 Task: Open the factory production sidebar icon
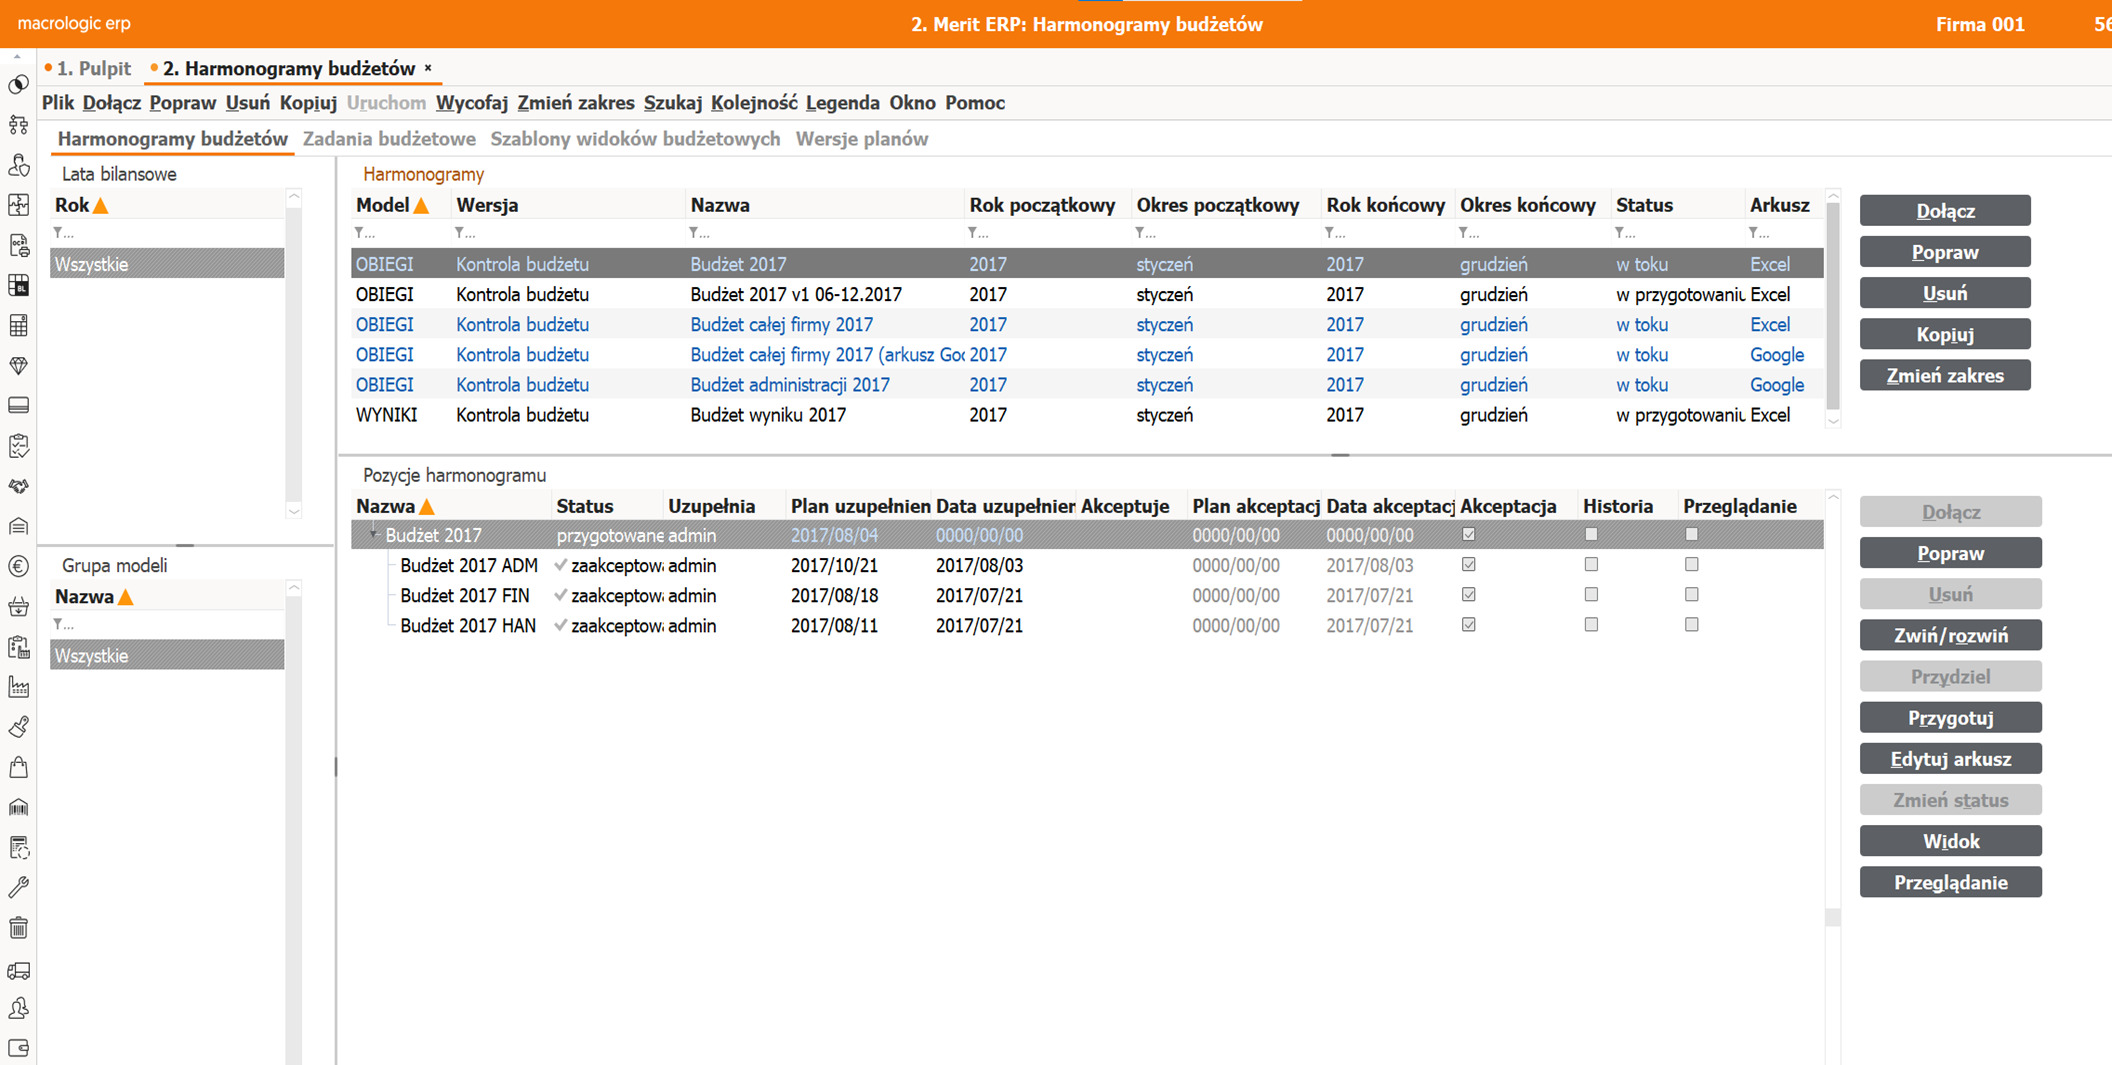point(18,687)
